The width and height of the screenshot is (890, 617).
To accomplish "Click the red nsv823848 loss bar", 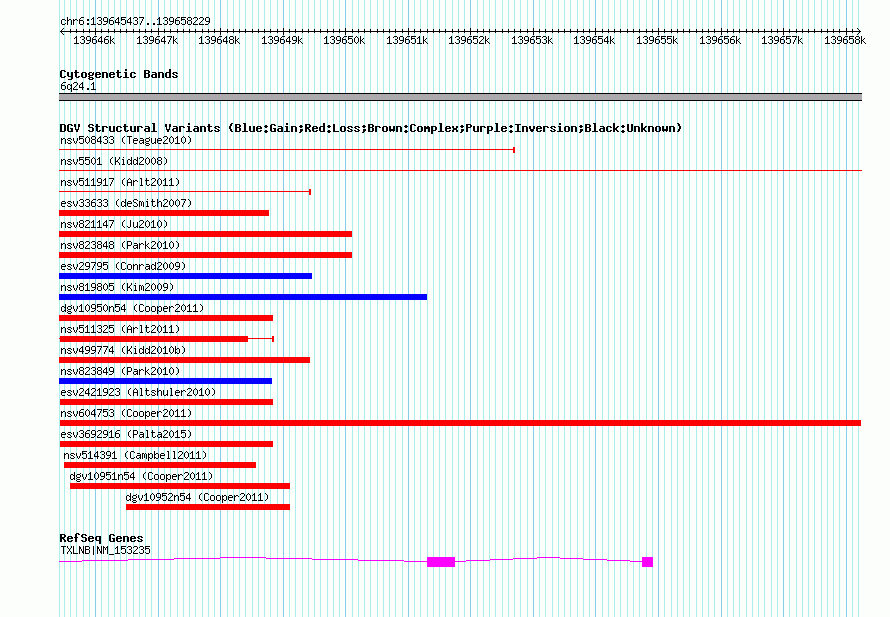I will tap(205, 255).
